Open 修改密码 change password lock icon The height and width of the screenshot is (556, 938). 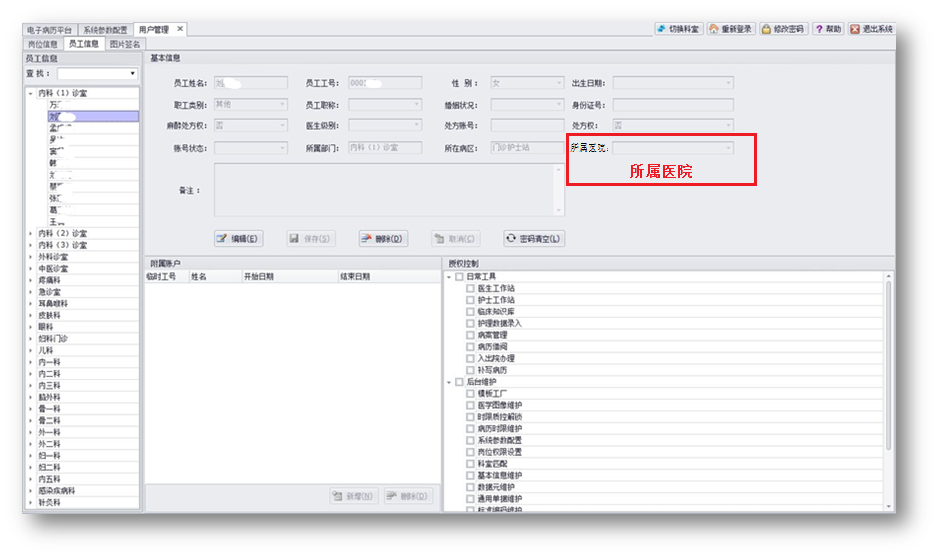(766, 29)
